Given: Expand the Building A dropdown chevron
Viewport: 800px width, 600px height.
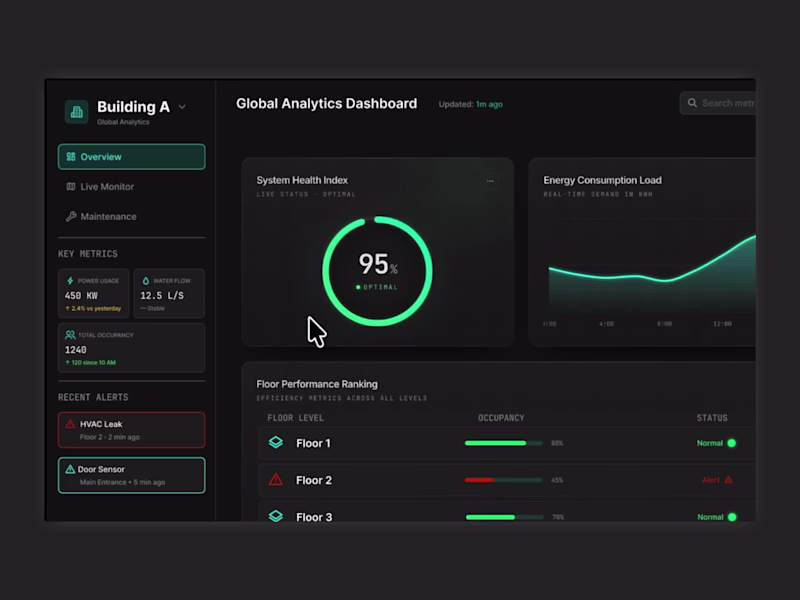Looking at the screenshot, I should coord(182,107).
